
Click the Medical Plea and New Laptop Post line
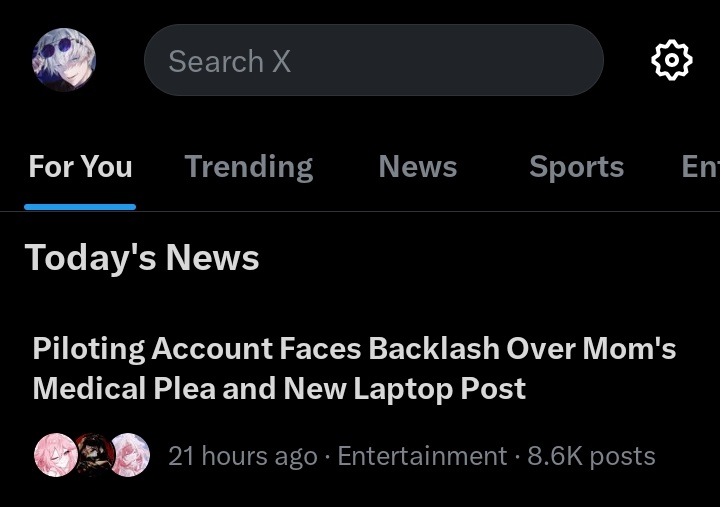tap(279, 390)
